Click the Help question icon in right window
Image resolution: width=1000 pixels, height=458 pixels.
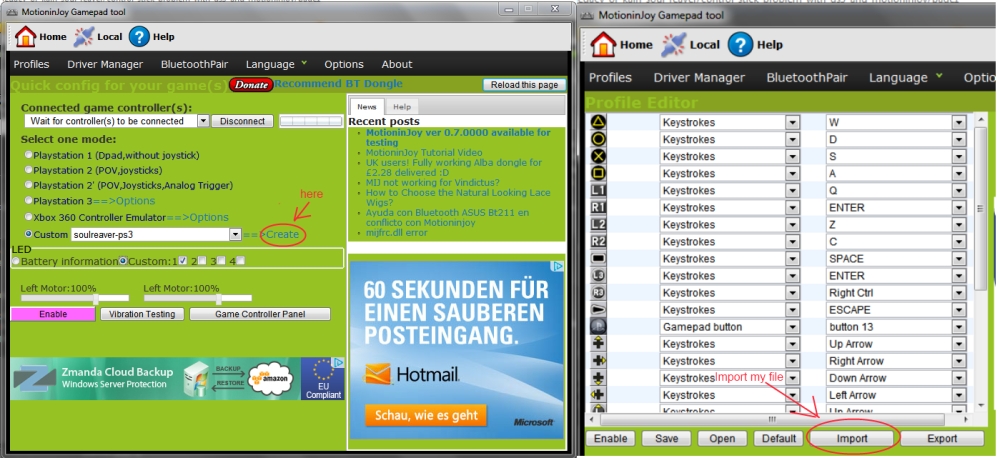click(x=740, y=45)
